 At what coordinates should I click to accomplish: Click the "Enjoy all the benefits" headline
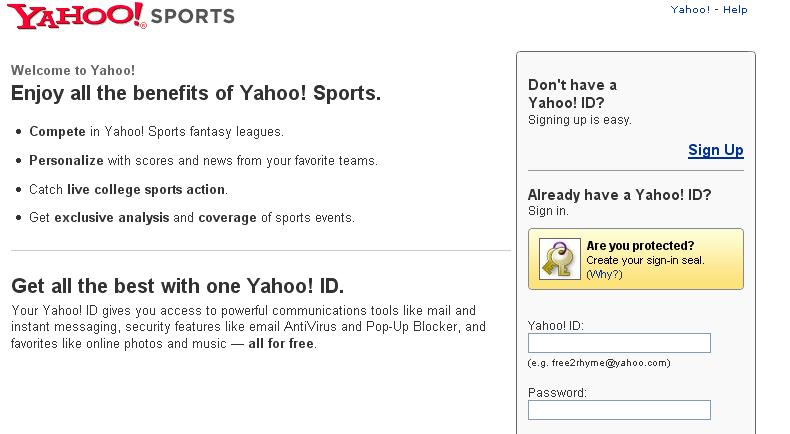click(x=195, y=94)
